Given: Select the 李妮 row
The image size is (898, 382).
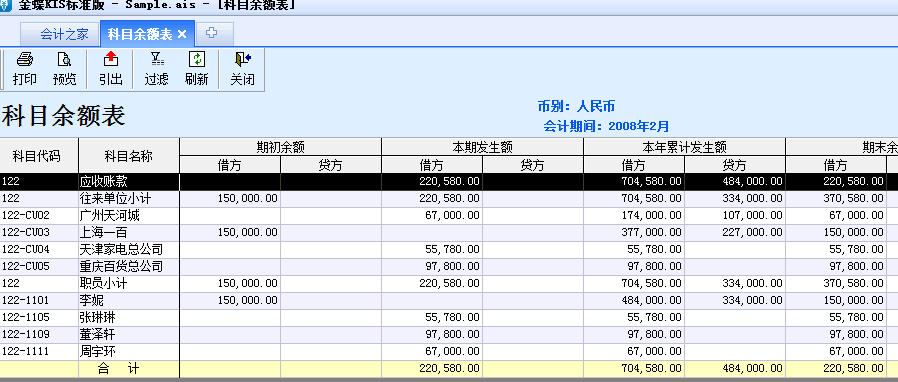Looking at the screenshot, I should pyautogui.click(x=449, y=300).
